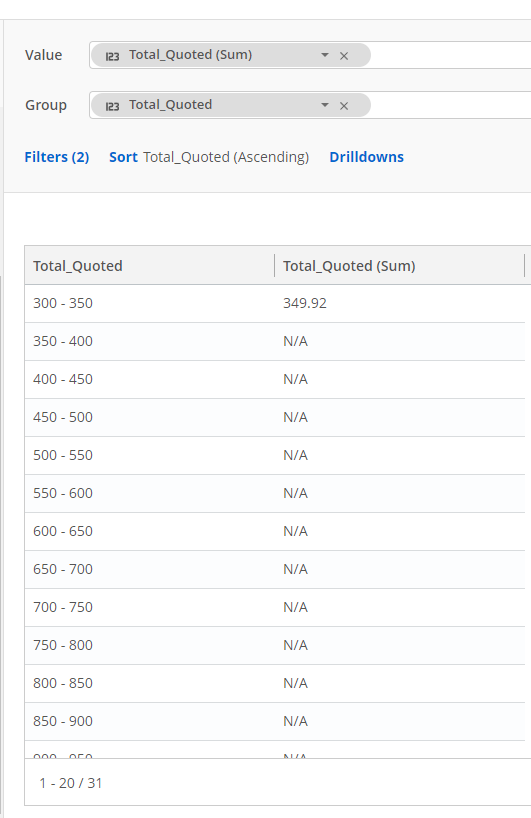Click the 349.92 sum cell
This screenshot has height=818, width=531.
pos(305,303)
